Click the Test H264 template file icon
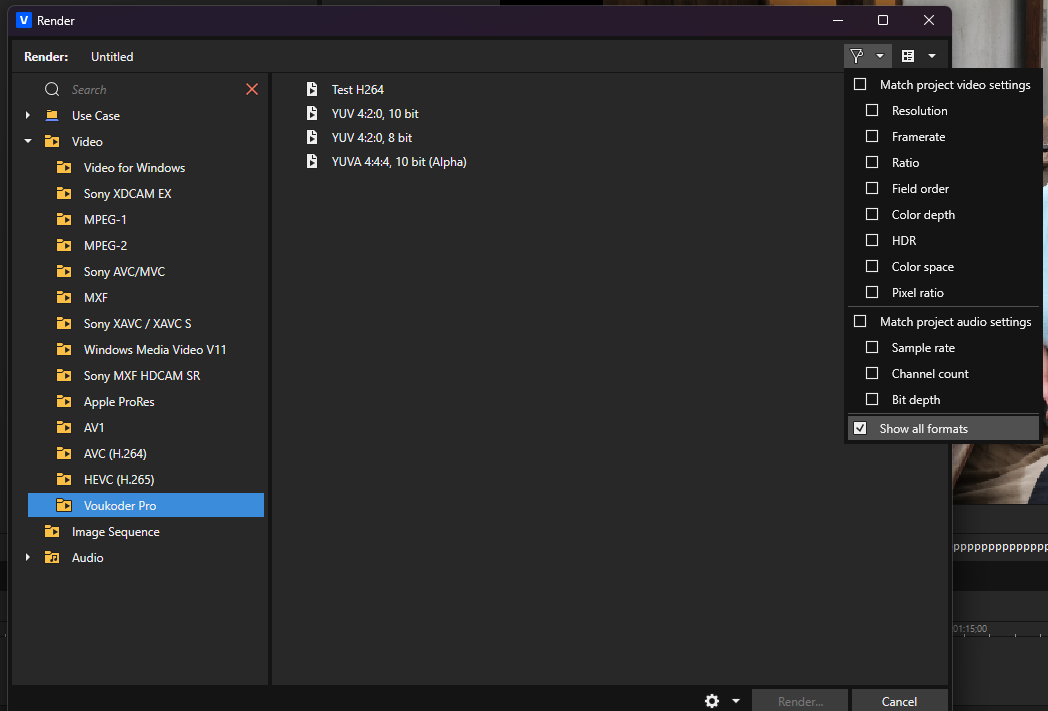The width and height of the screenshot is (1048, 711). click(x=311, y=89)
